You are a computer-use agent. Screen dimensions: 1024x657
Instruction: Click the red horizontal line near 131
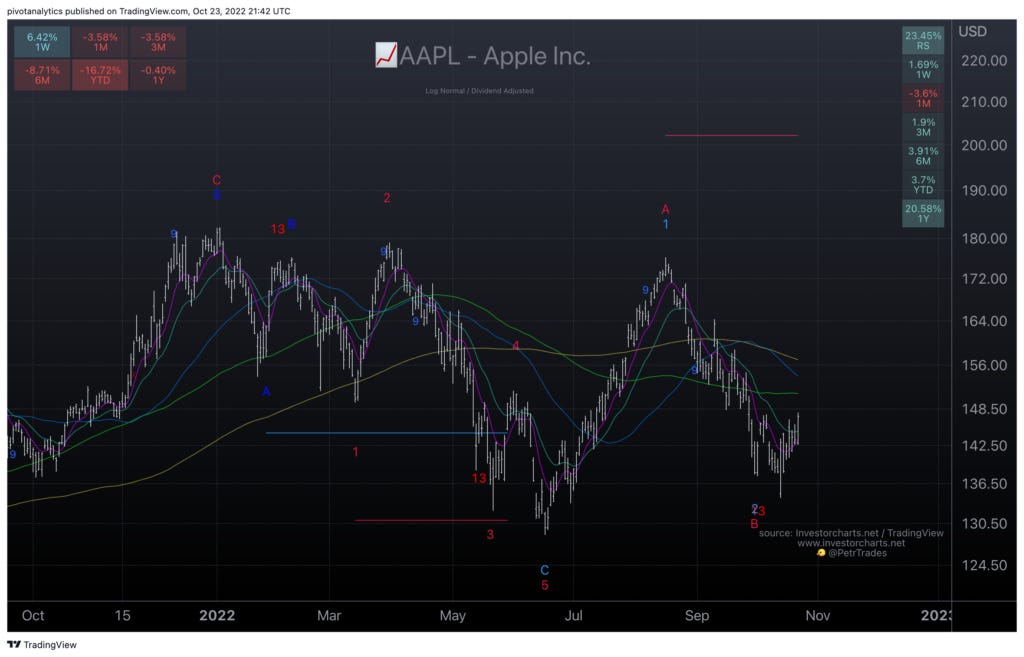(431, 521)
